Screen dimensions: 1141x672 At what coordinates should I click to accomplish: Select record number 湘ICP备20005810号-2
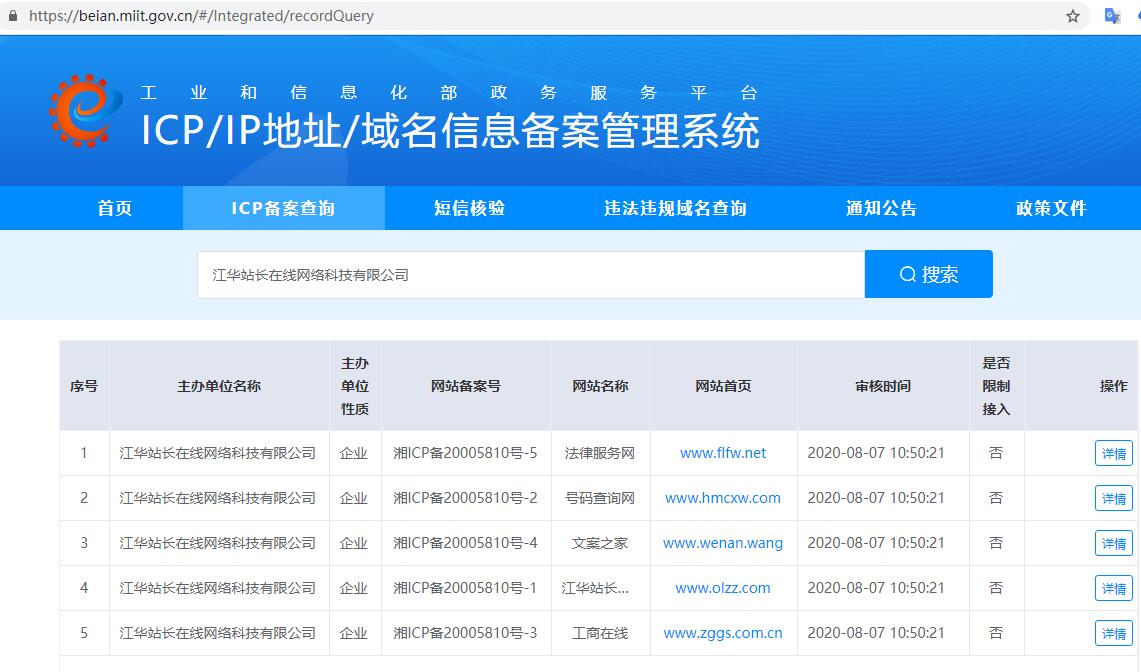[465, 498]
